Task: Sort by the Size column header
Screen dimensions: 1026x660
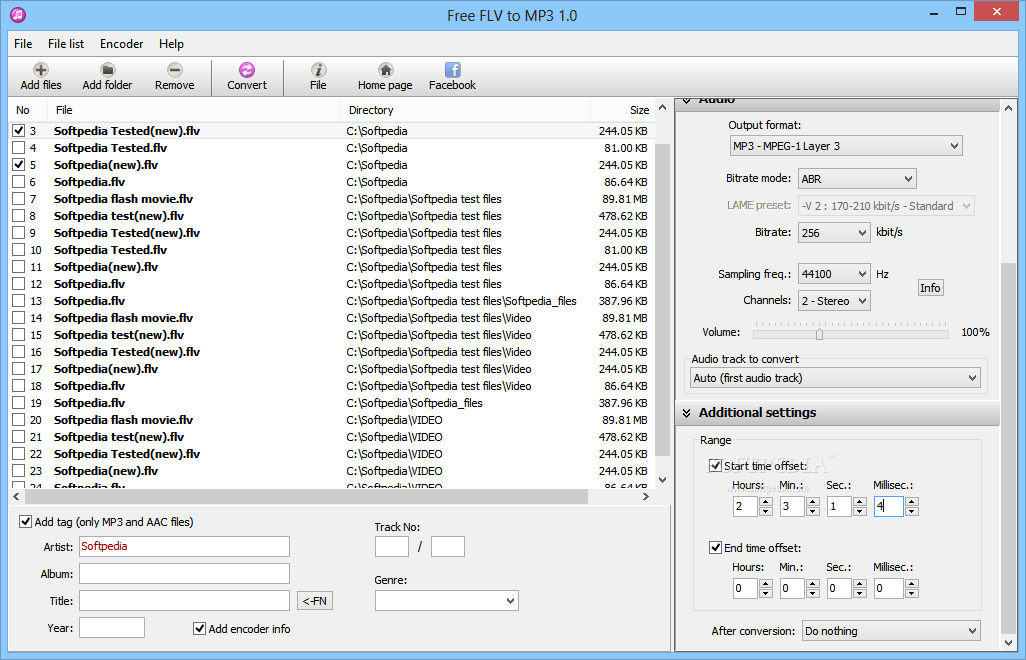Action: (x=622, y=110)
